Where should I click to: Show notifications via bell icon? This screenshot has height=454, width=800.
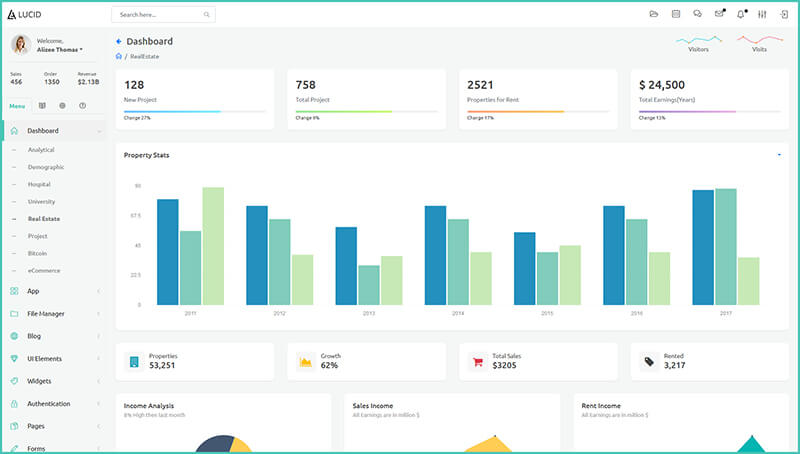[741, 14]
